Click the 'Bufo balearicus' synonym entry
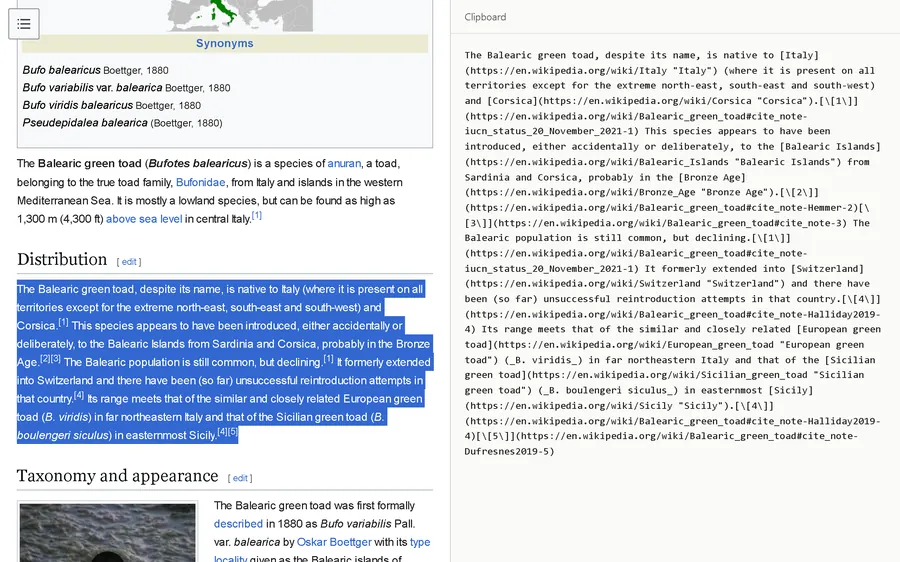 95,71
